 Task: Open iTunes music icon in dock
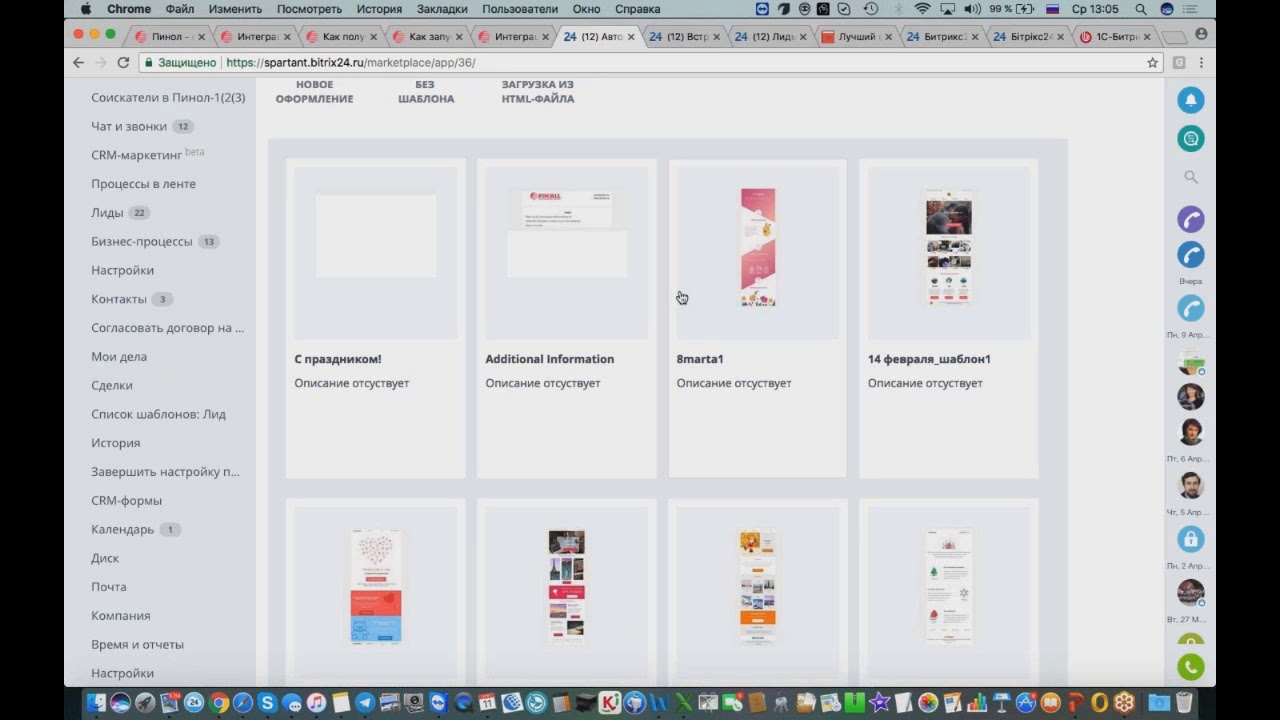pos(316,703)
